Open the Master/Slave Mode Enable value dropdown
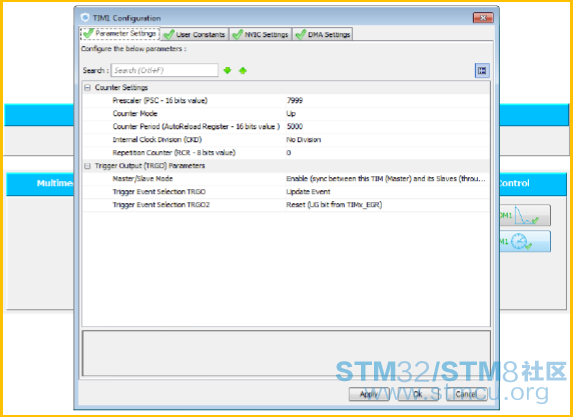This screenshot has height=417, width=573. click(387, 179)
